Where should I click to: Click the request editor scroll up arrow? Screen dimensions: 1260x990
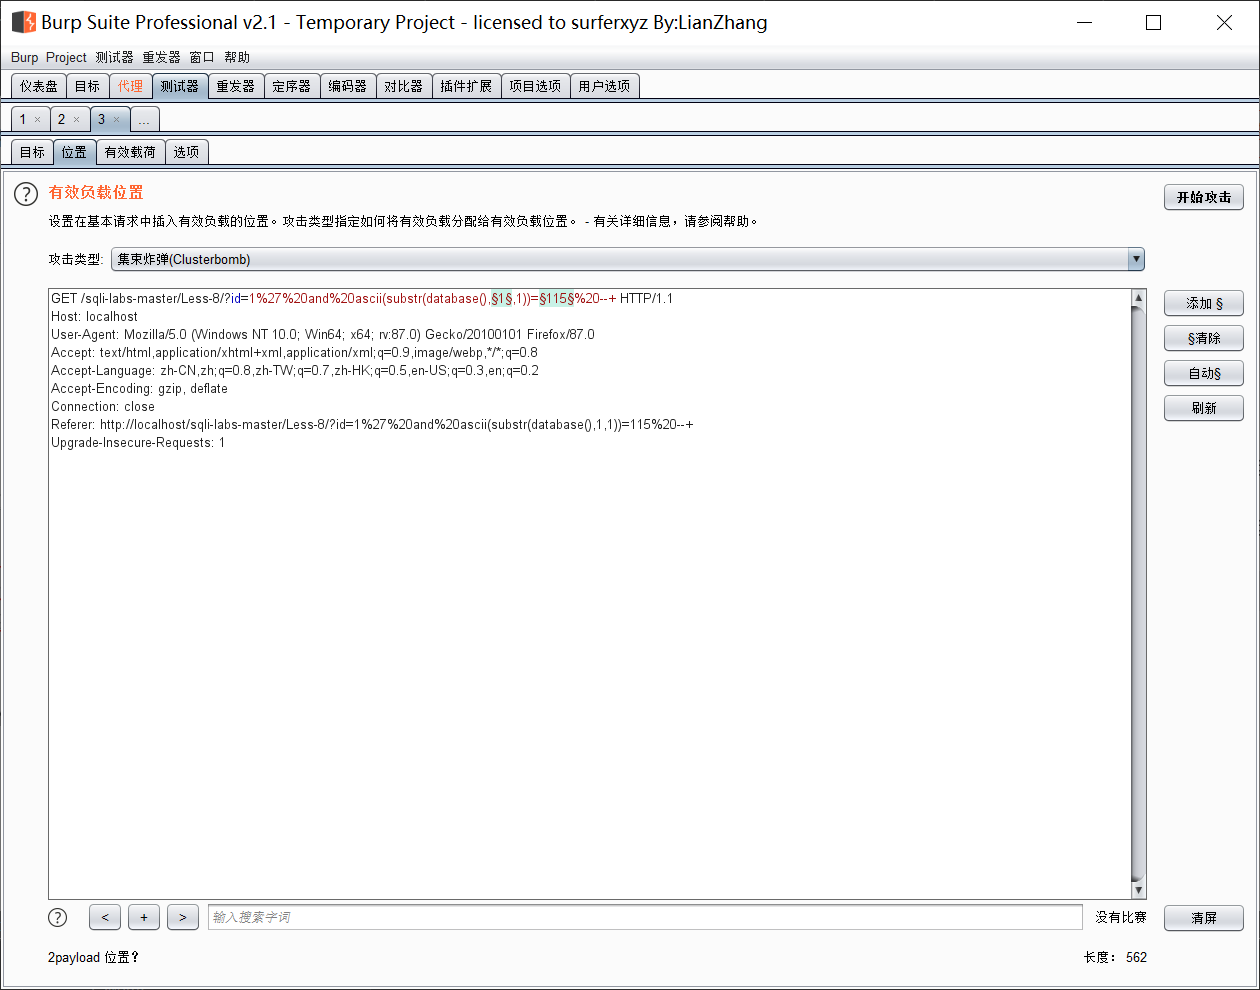[1138, 298]
